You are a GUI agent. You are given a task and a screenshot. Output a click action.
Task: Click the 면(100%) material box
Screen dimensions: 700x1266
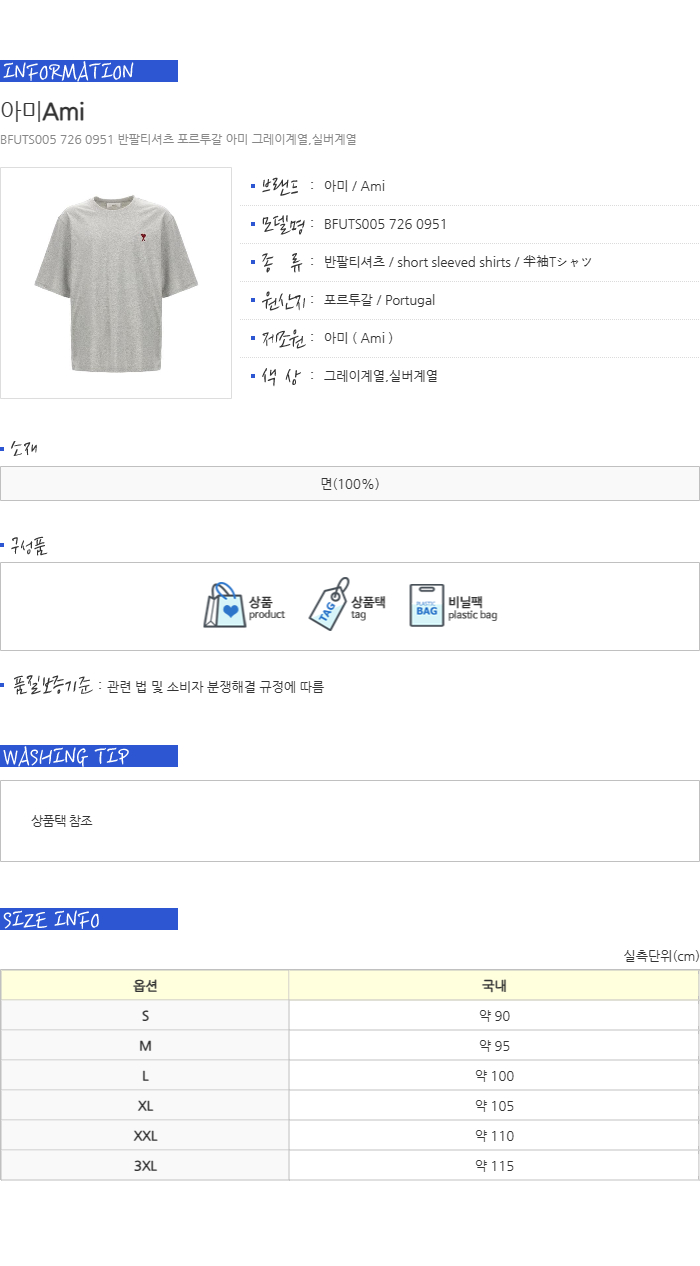pos(350,484)
